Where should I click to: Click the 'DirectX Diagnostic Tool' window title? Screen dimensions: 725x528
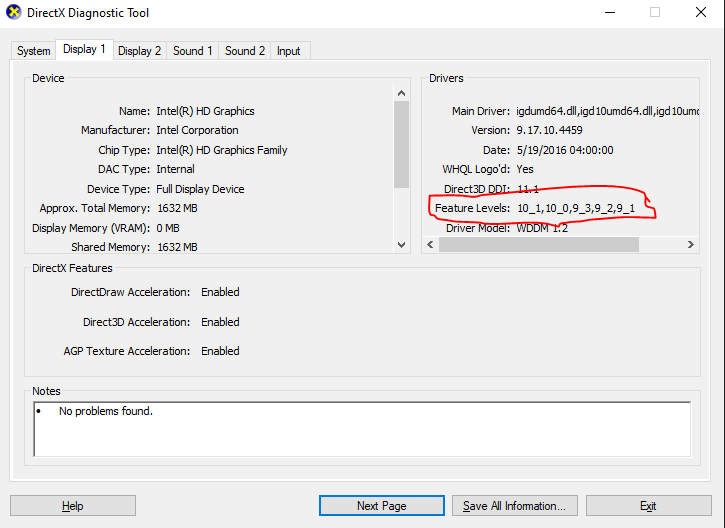tap(88, 13)
